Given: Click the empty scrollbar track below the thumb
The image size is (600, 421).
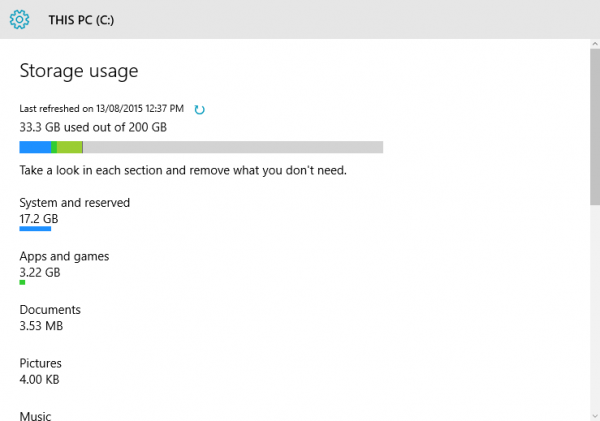Looking at the screenshot, I should tap(595, 308).
